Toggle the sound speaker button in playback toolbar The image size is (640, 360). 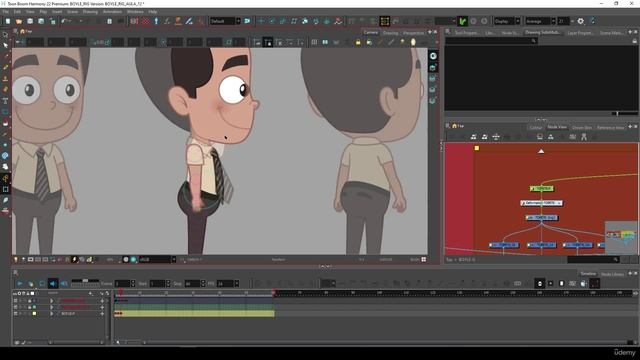point(53,283)
